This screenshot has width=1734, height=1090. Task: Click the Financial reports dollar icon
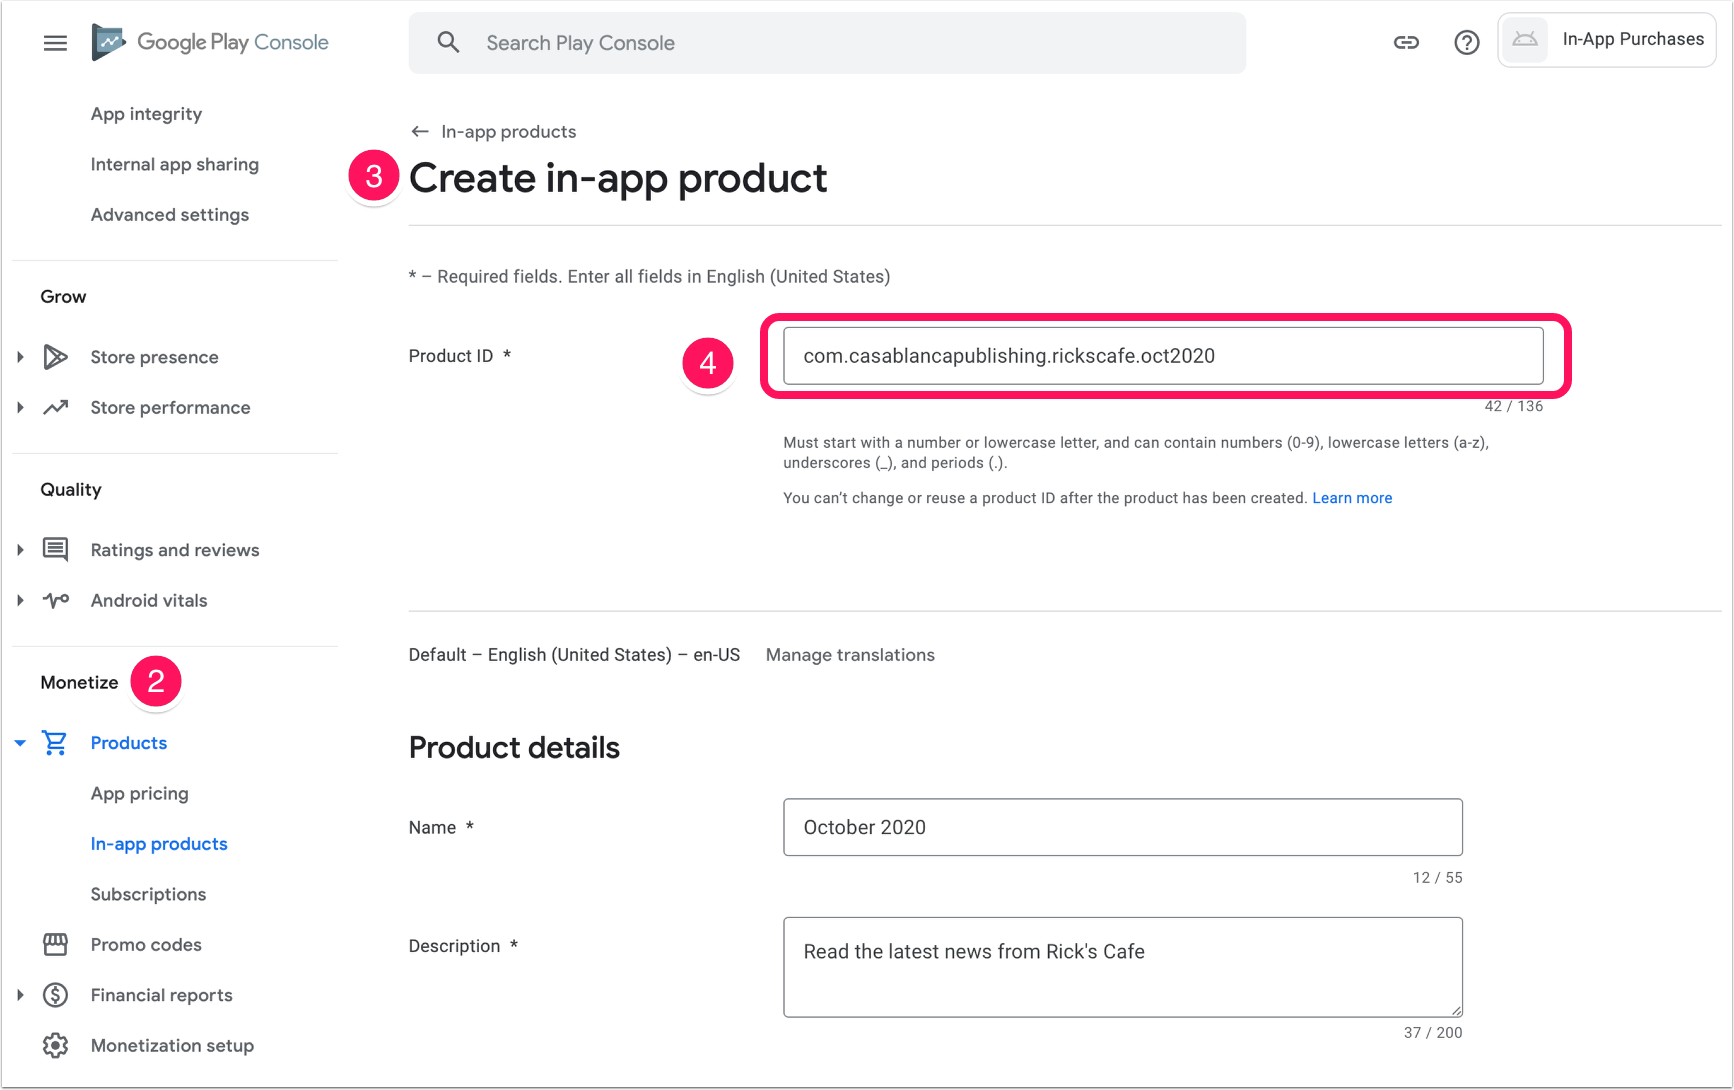coord(56,995)
